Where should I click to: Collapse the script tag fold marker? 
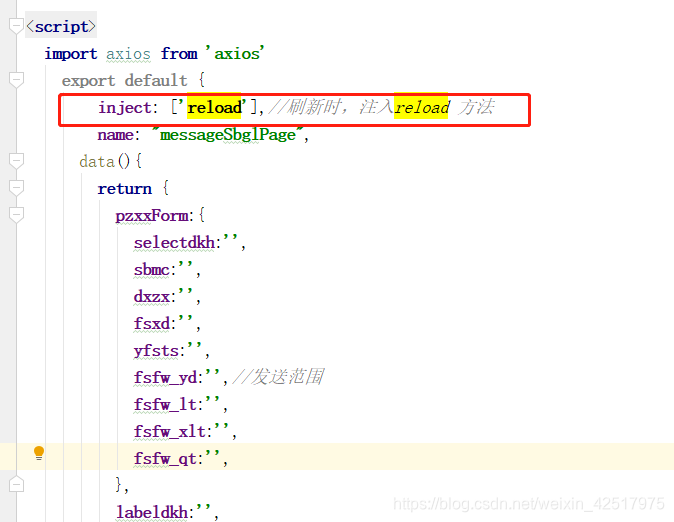16,26
